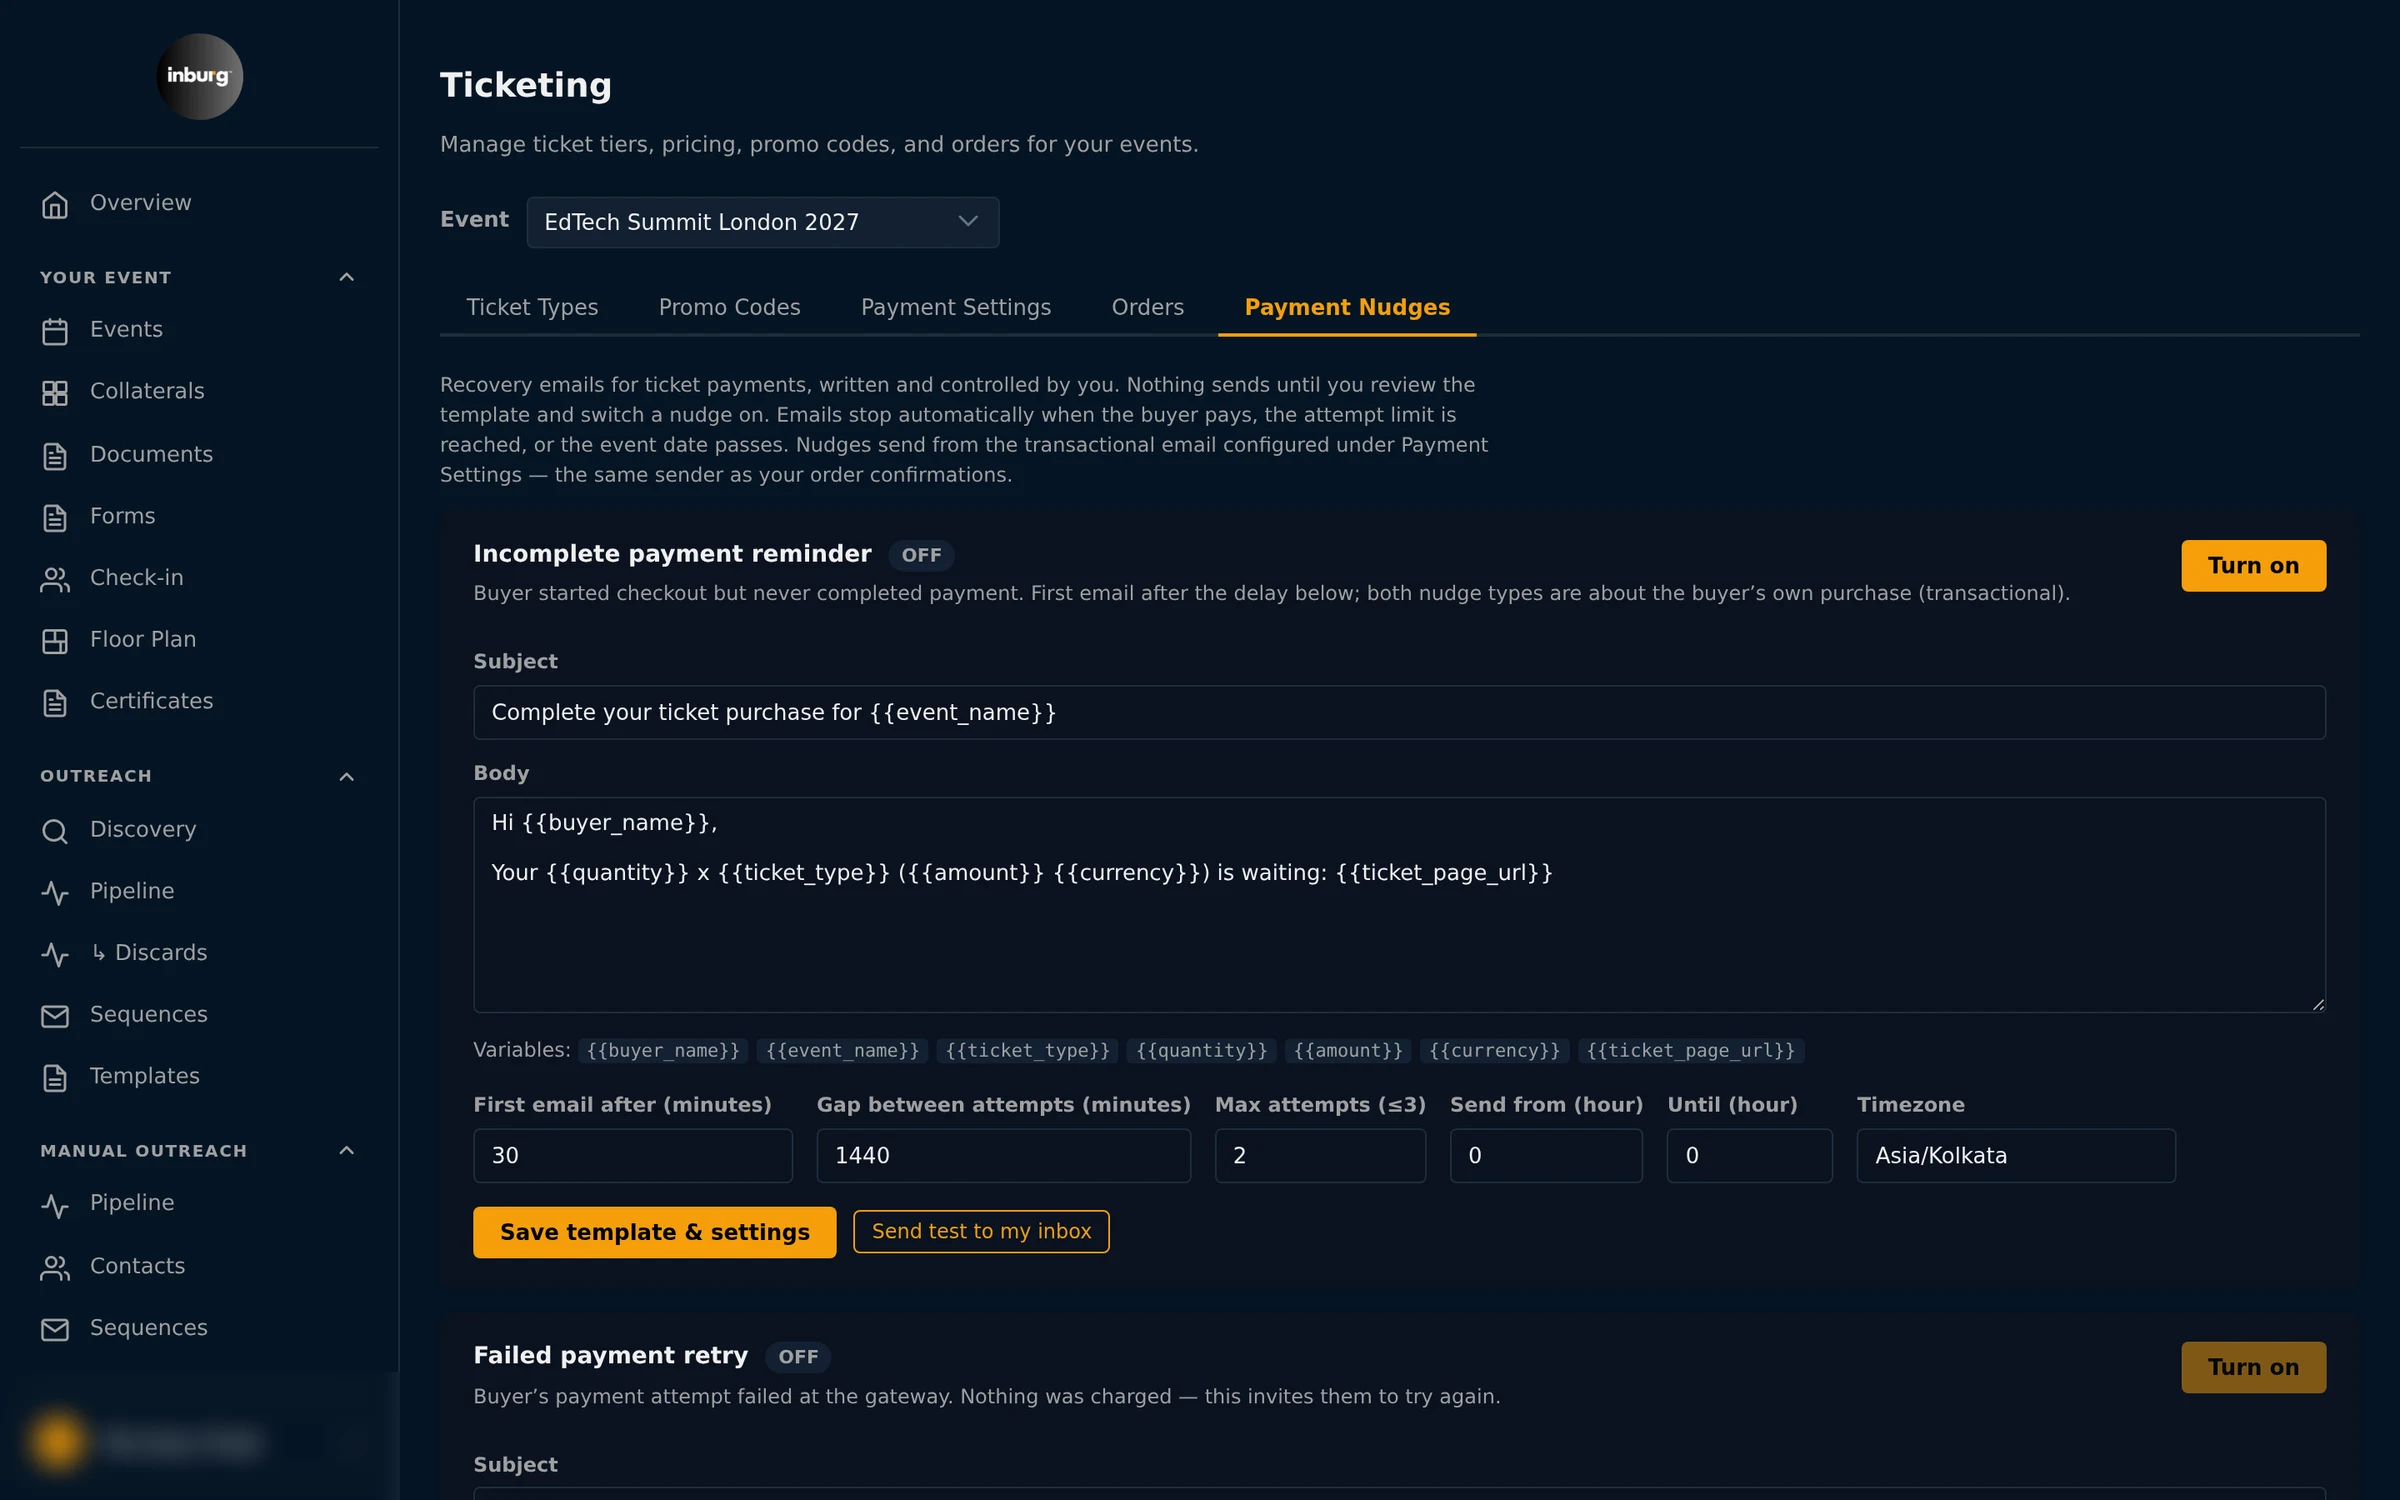Switch to Promo Codes tab
This screenshot has height=1500, width=2400.
[x=729, y=307]
